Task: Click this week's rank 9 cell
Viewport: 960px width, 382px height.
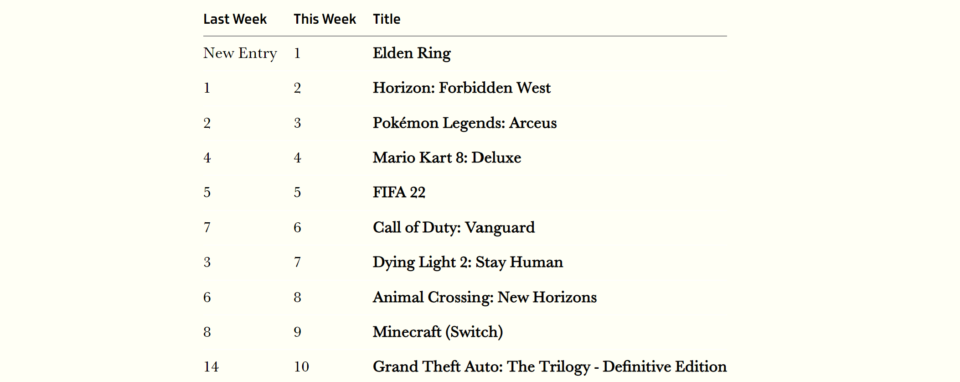Action: [x=297, y=332]
